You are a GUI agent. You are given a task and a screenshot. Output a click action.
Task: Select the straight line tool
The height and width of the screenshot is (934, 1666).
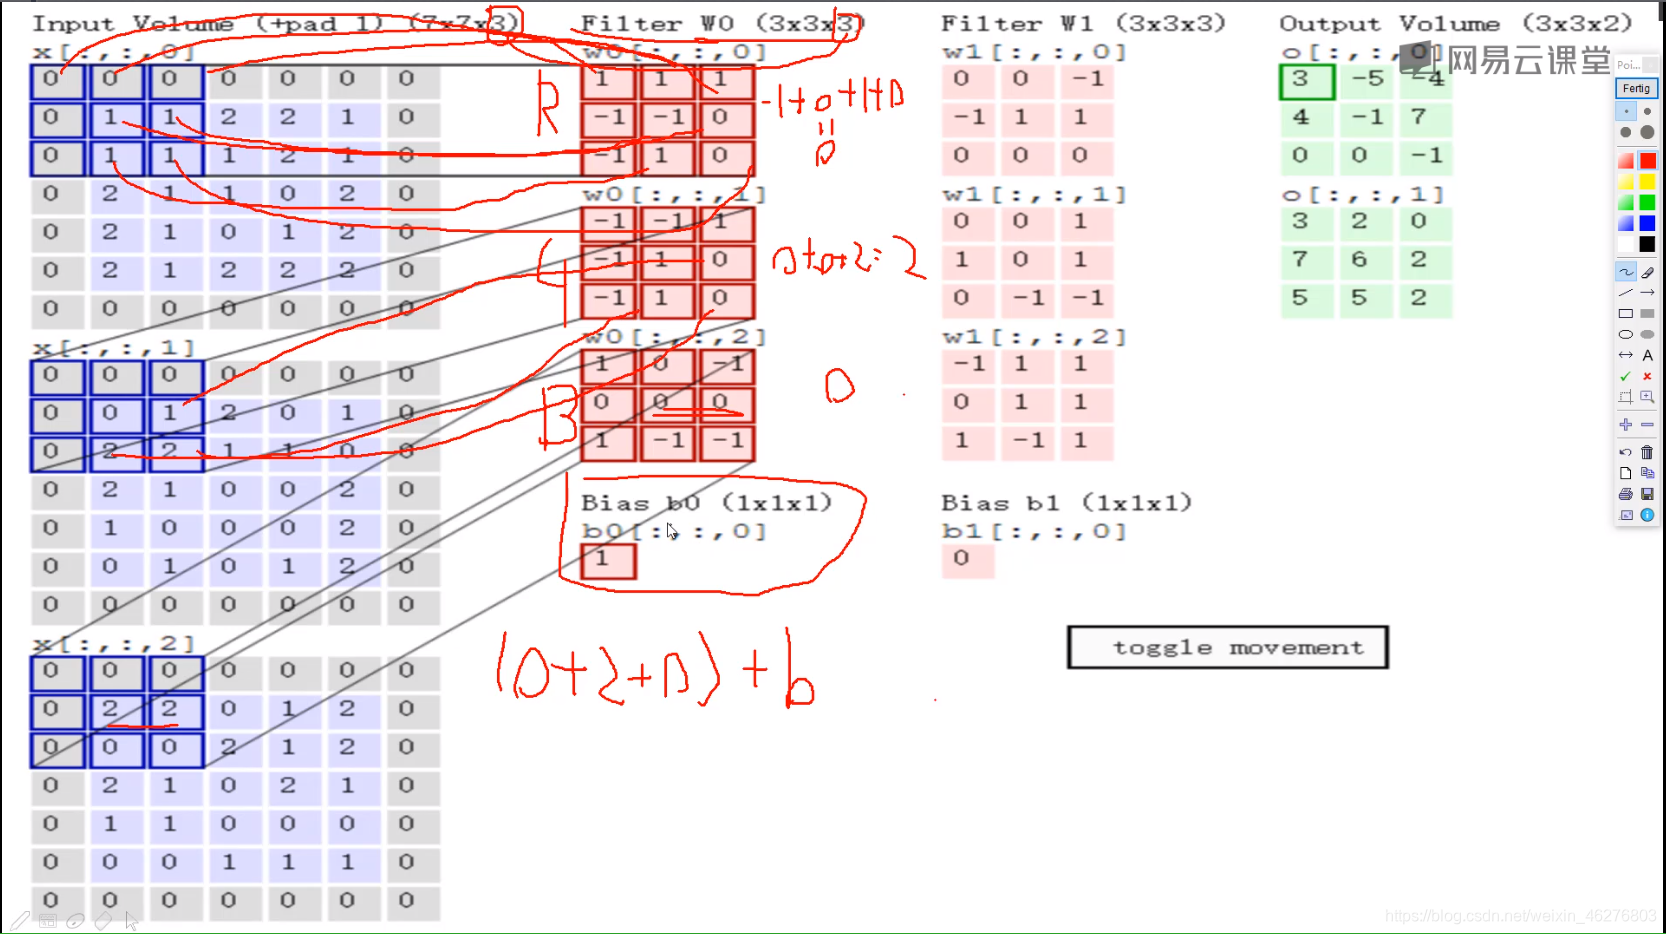click(x=1626, y=292)
